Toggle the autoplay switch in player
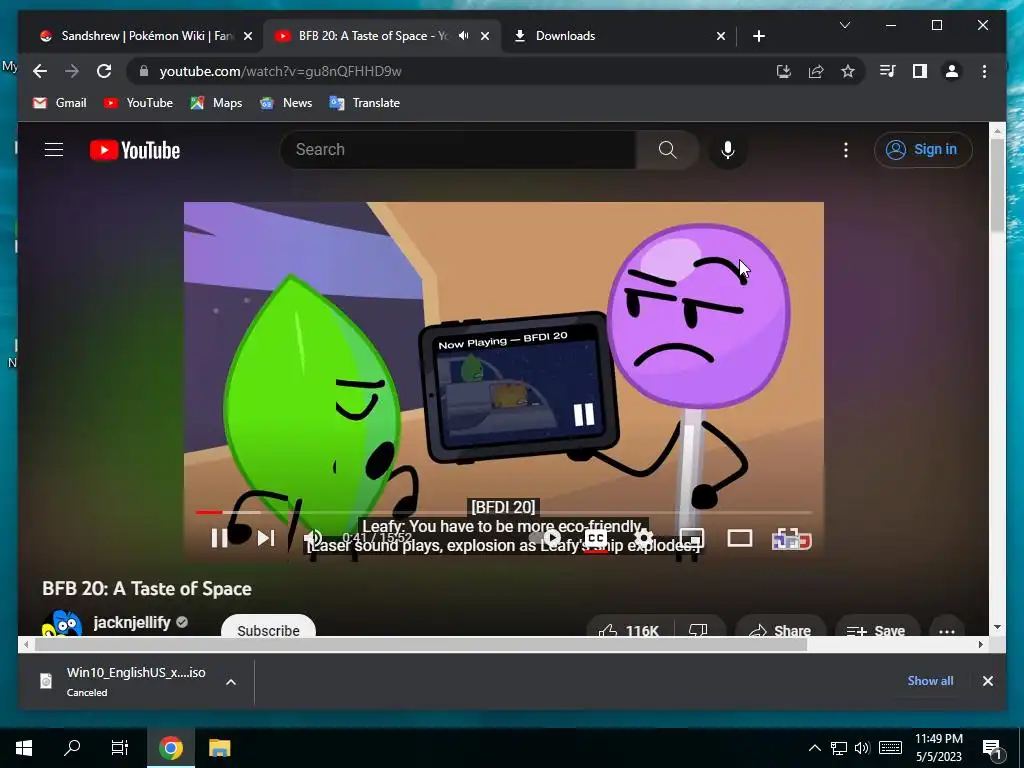 (x=546, y=538)
